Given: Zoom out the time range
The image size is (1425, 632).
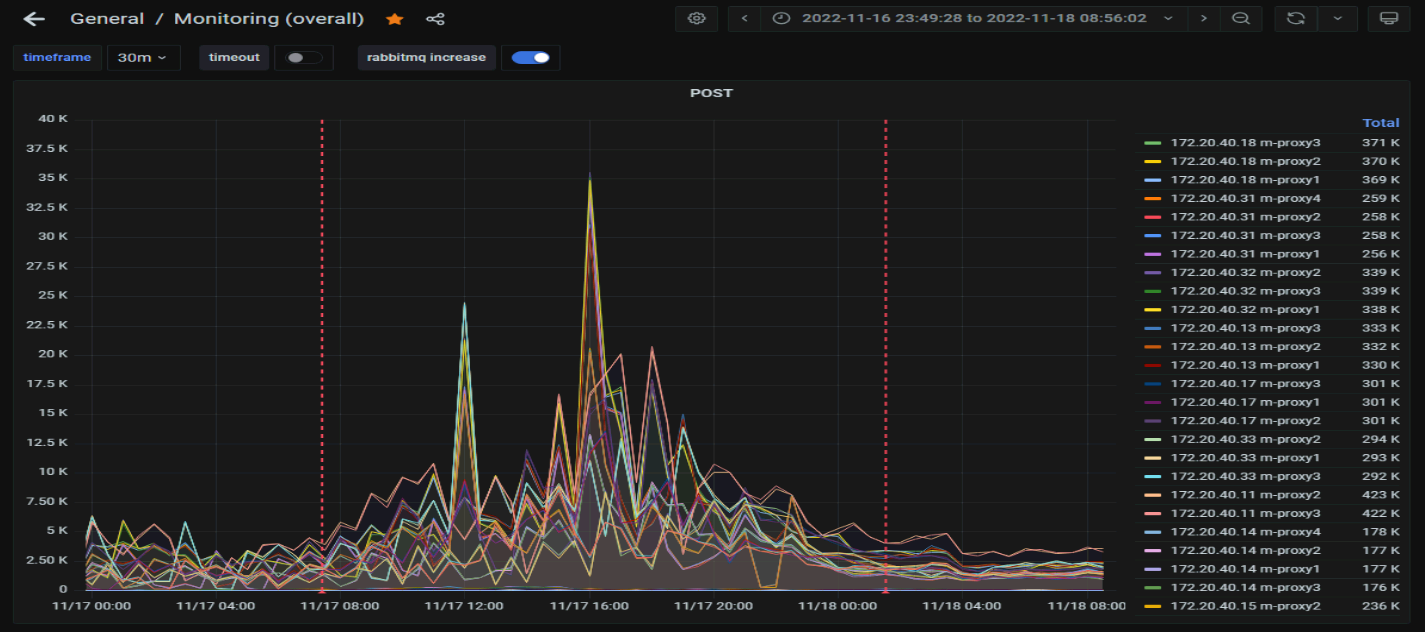Looking at the screenshot, I should coord(1241,19).
